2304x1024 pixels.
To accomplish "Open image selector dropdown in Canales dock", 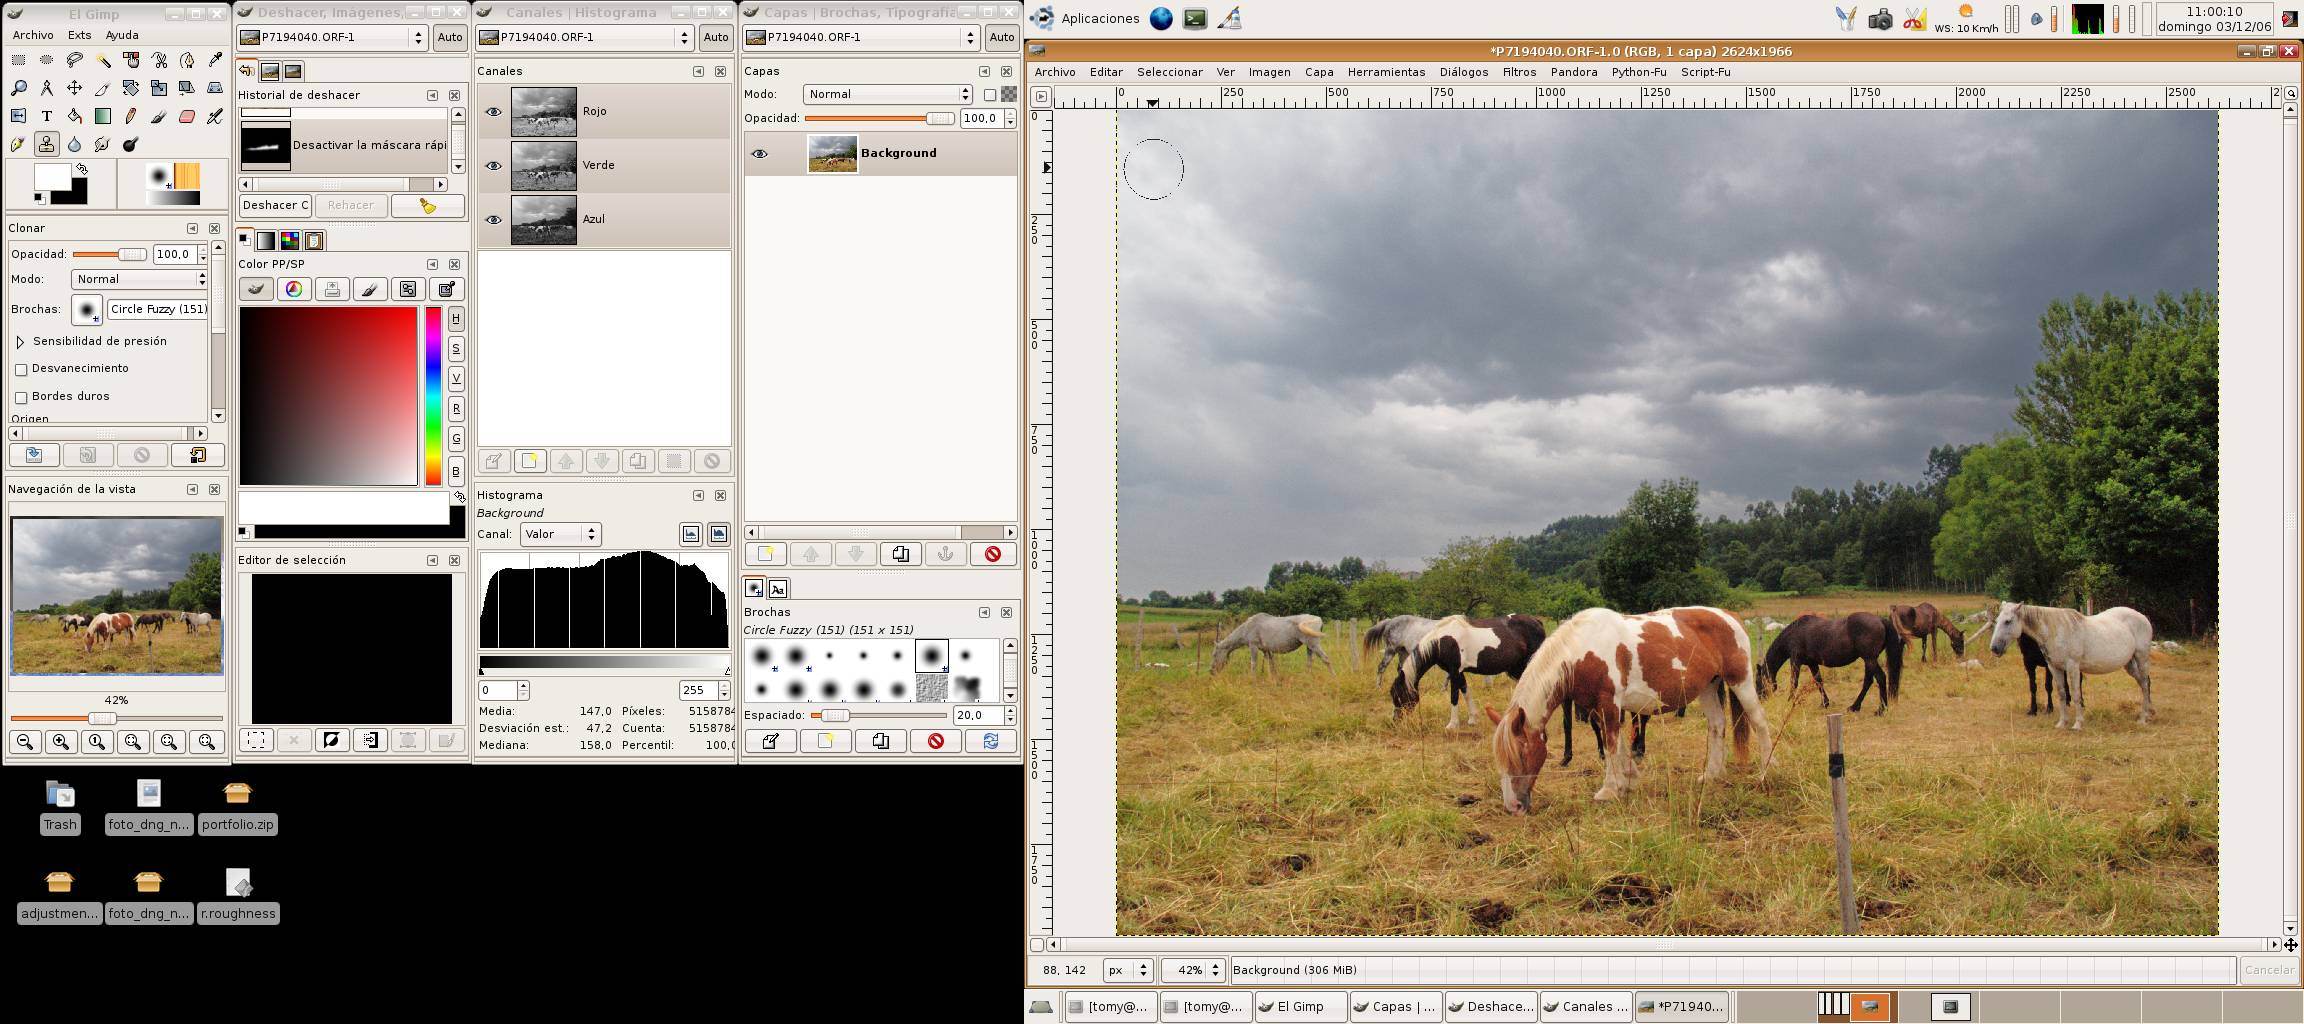I will pos(586,37).
